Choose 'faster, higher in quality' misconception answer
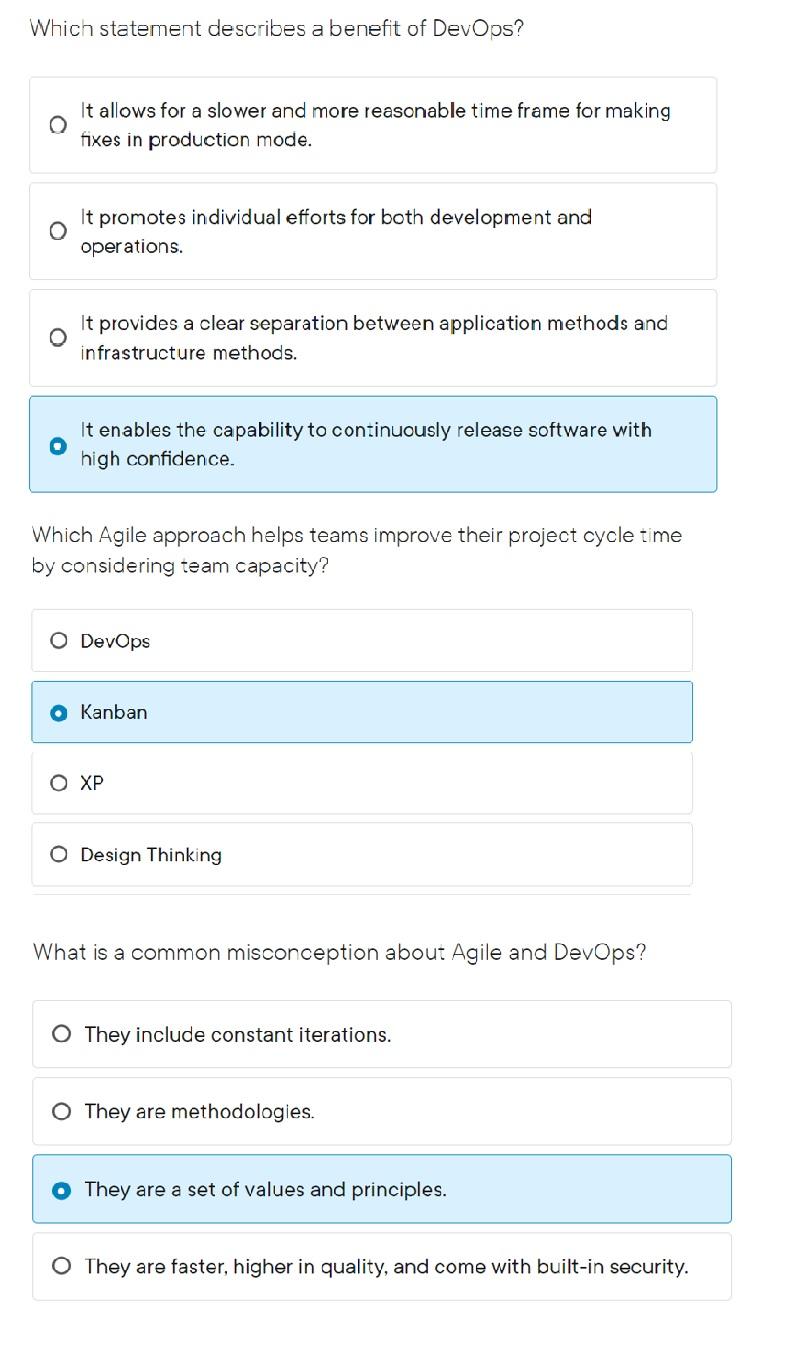This screenshot has width=791, height=1371. [61, 1266]
